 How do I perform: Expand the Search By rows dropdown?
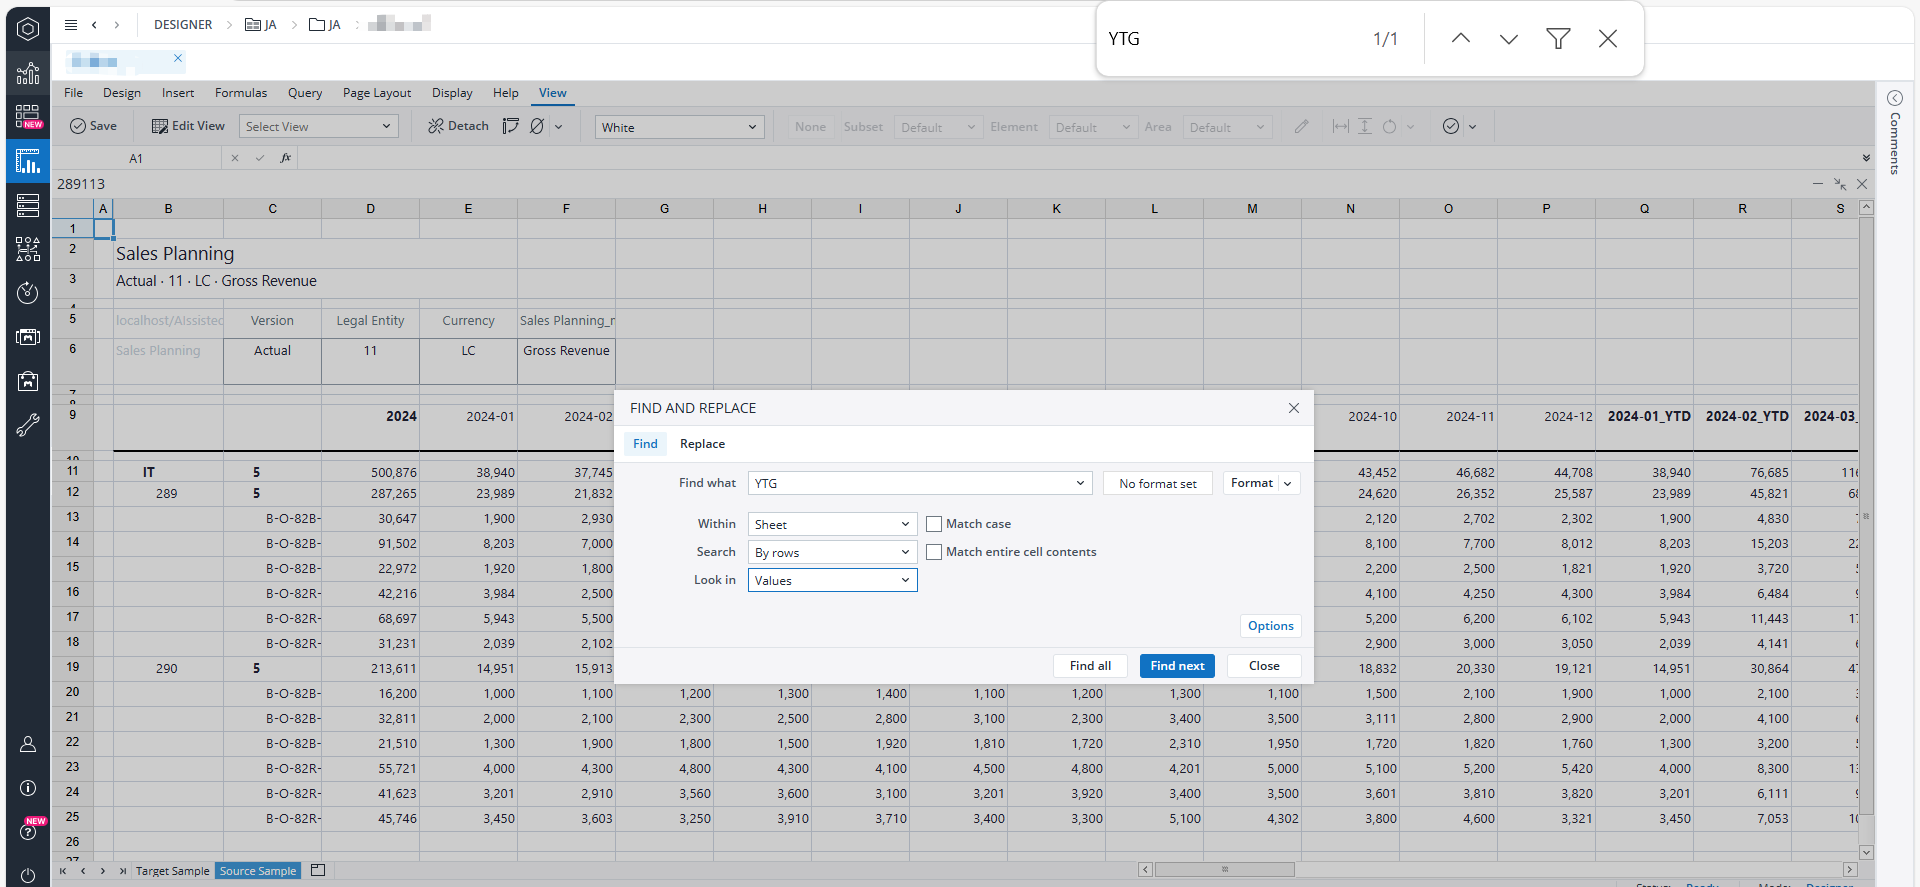(x=832, y=552)
